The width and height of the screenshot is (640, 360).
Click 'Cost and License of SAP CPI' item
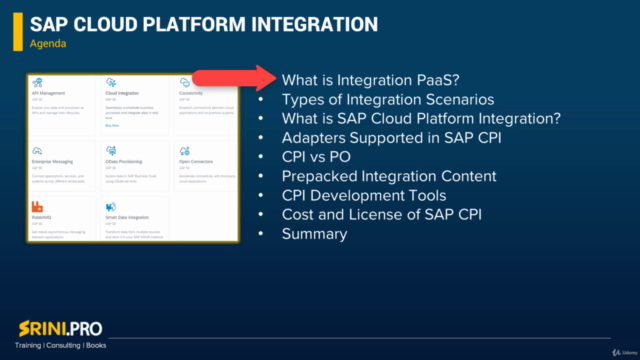click(x=382, y=215)
